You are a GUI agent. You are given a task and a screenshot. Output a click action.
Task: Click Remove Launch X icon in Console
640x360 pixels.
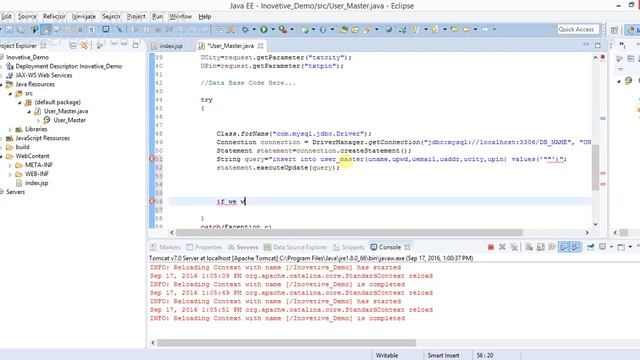pyautogui.click(x=502, y=247)
